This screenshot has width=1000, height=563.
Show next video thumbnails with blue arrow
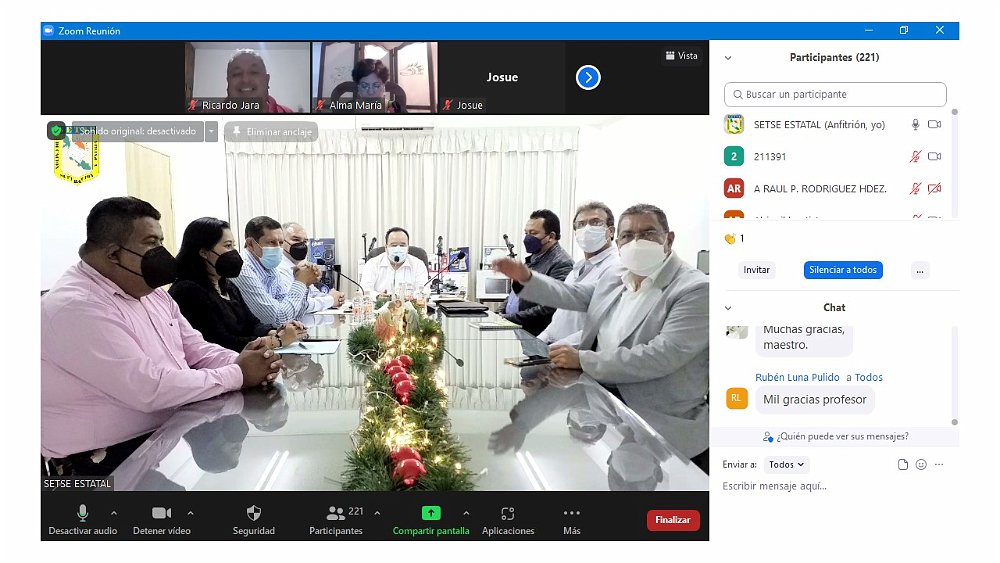tap(588, 77)
